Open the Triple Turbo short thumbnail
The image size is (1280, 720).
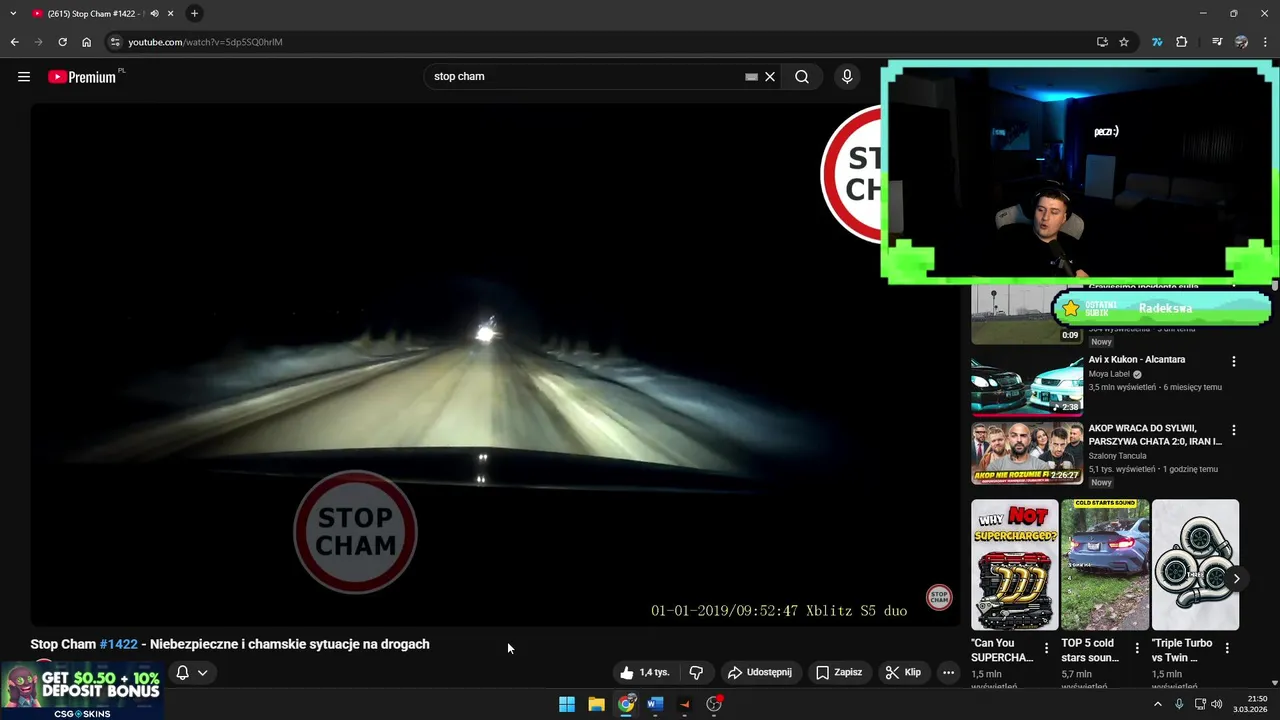pyautogui.click(x=1195, y=565)
